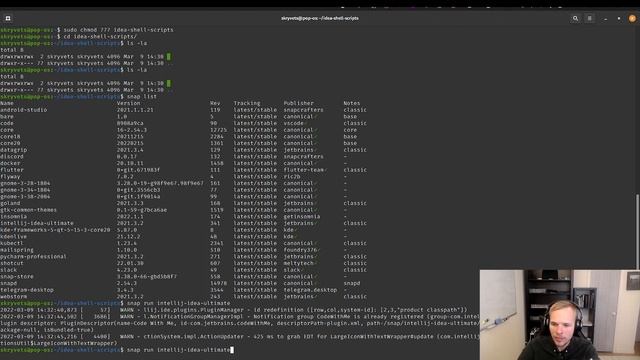Click the 'flutter-team' publisher entry
Image resolution: width=640 pixels, height=360 pixels.
[x=304, y=170]
